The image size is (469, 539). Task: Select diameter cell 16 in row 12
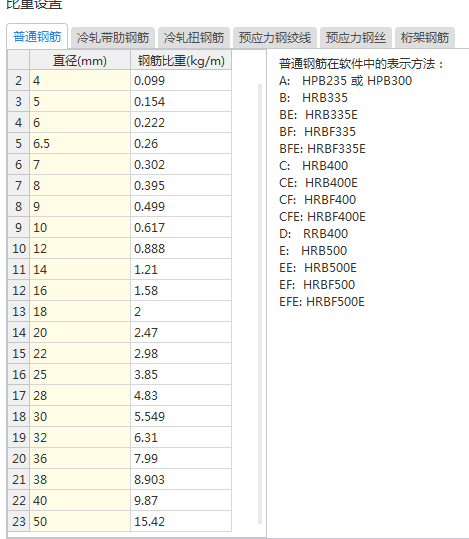pos(80,290)
